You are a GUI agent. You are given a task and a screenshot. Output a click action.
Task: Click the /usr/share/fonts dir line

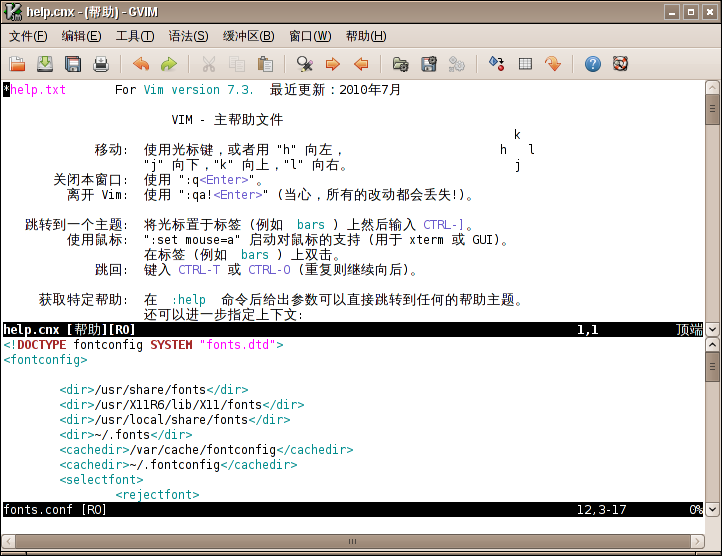(x=154, y=390)
